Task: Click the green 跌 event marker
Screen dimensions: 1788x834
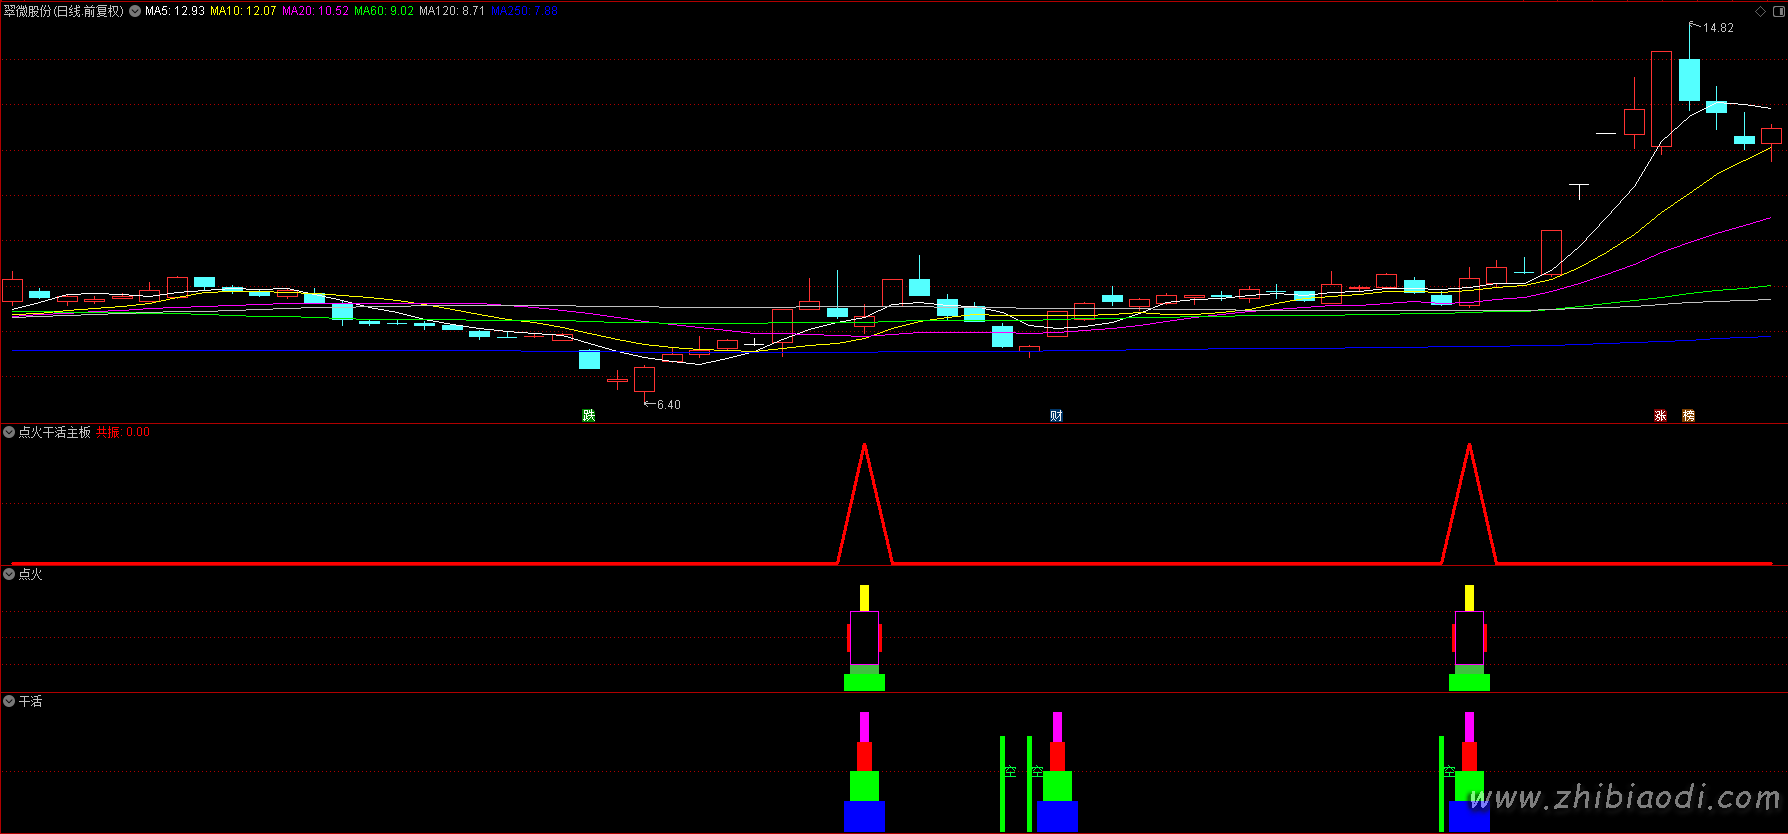Action: 589,415
